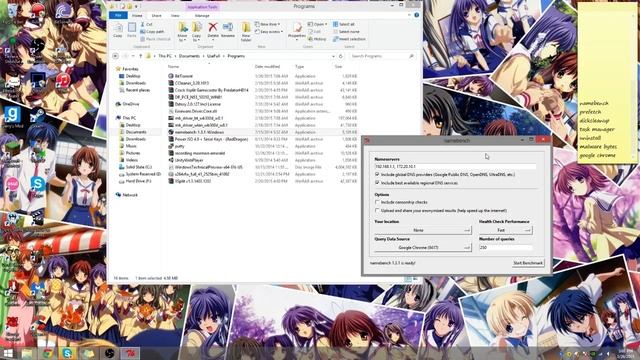
Task: Click the namebench taskbar icon
Action: tap(130, 353)
